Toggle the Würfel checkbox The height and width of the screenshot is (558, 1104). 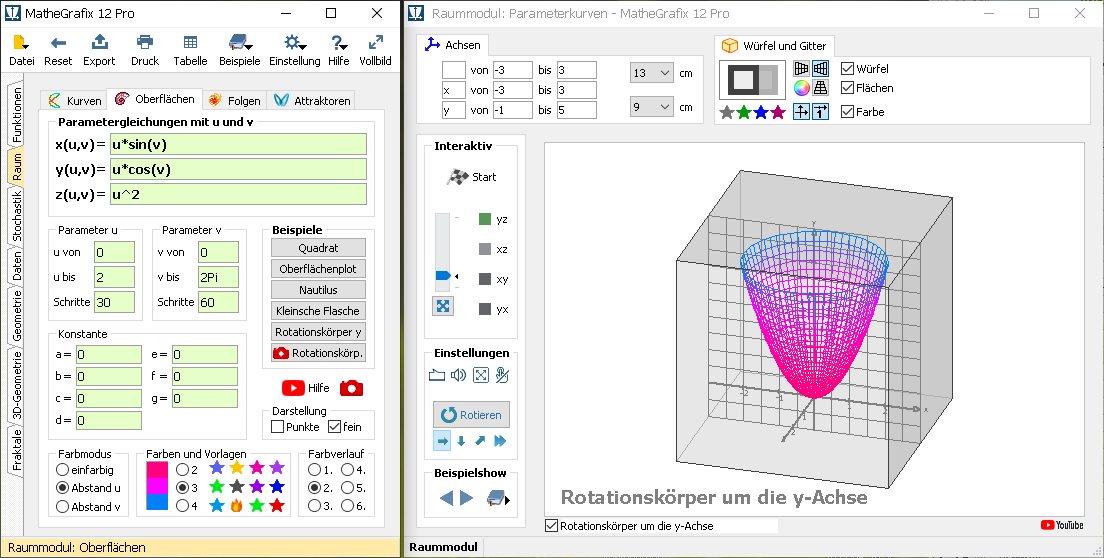[x=848, y=69]
